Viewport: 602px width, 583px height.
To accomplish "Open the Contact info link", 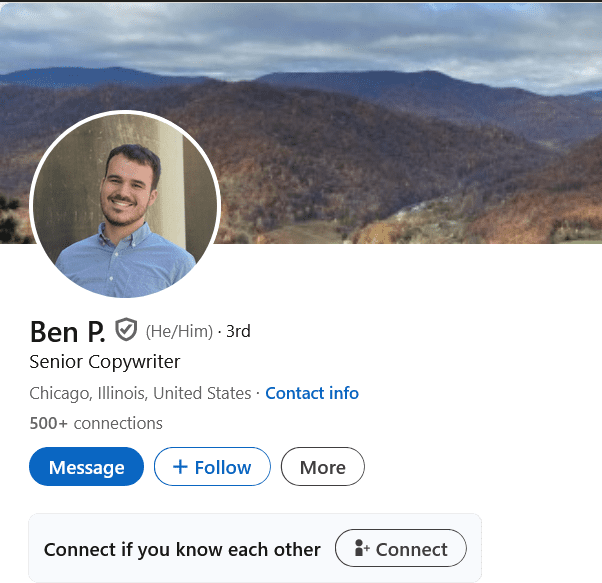I will point(312,393).
